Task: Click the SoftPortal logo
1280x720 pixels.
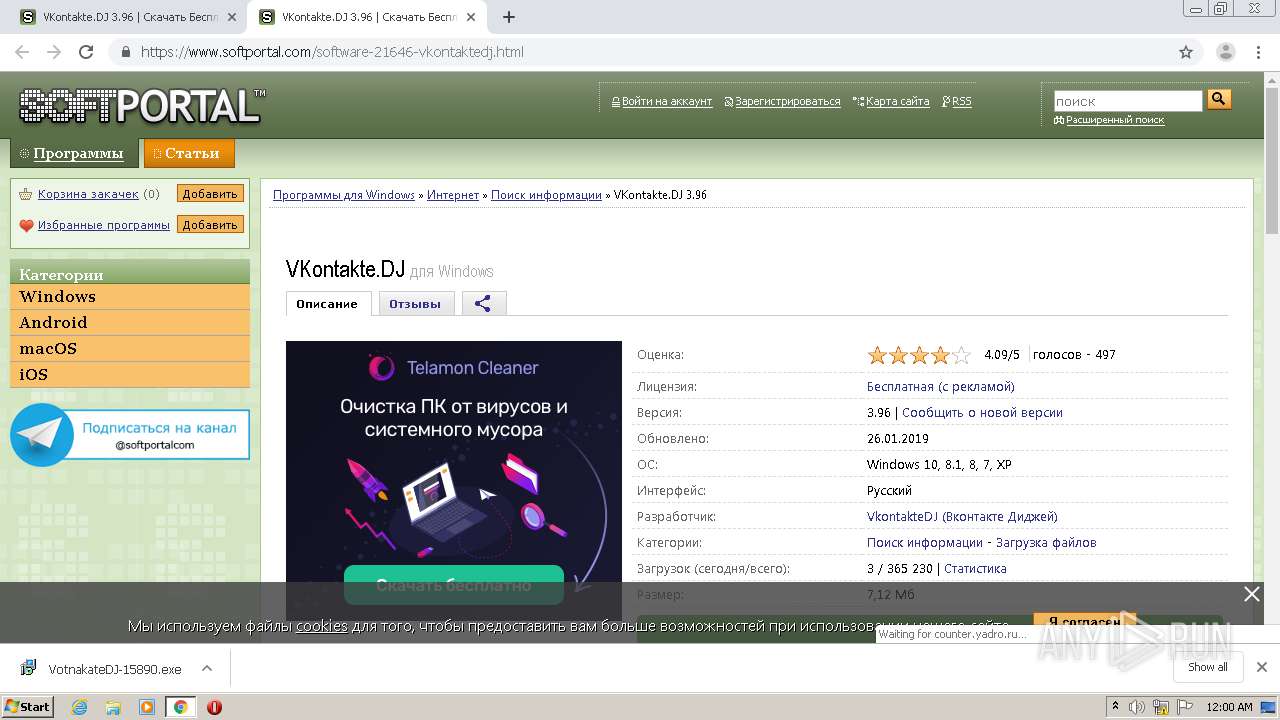Action: (142, 105)
